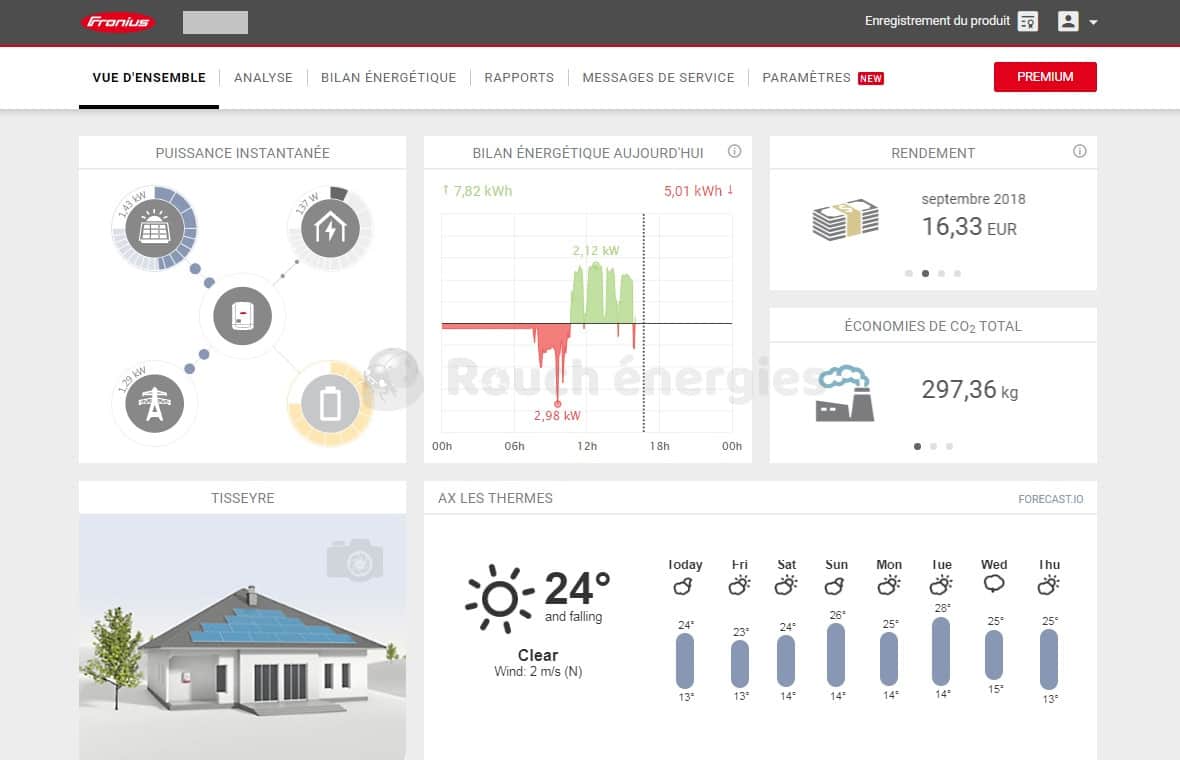The height and width of the screenshot is (760, 1180).
Task: Click the red Premium button
Action: 1045,77
